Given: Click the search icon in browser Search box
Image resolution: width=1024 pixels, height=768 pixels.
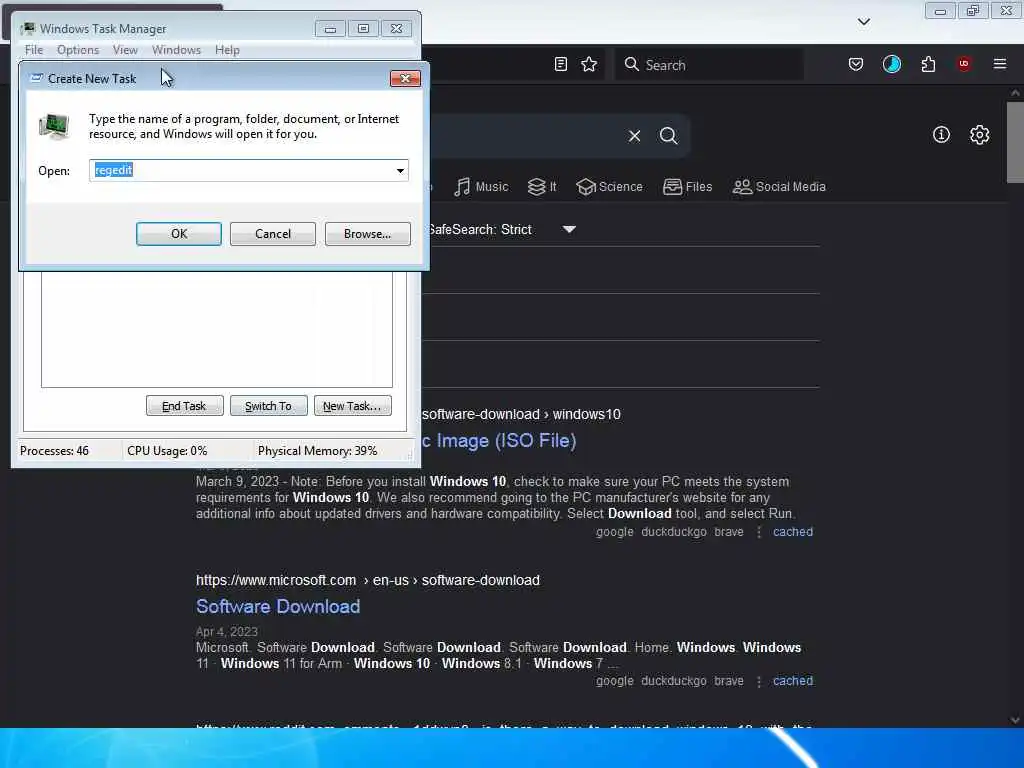Looking at the screenshot, I should 631,64.
